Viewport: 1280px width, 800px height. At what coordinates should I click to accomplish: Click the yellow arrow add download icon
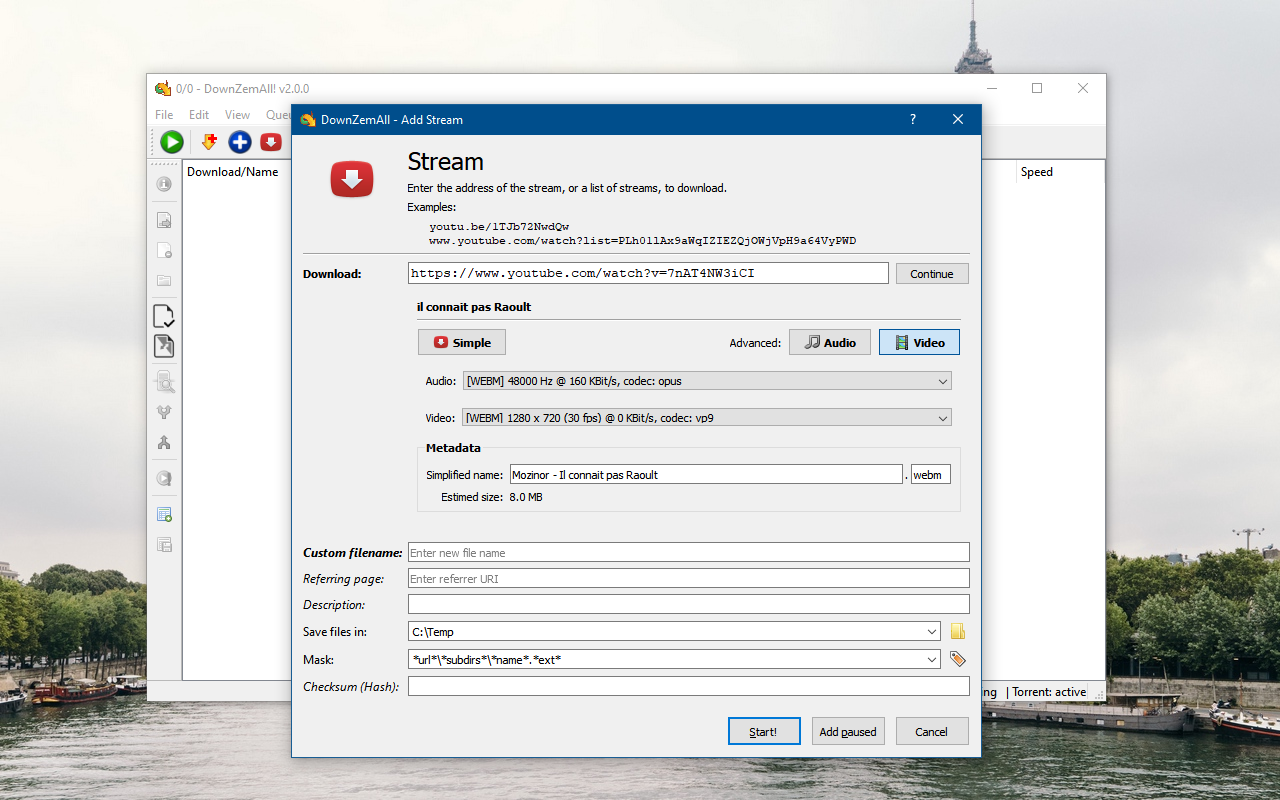(209, 142)
